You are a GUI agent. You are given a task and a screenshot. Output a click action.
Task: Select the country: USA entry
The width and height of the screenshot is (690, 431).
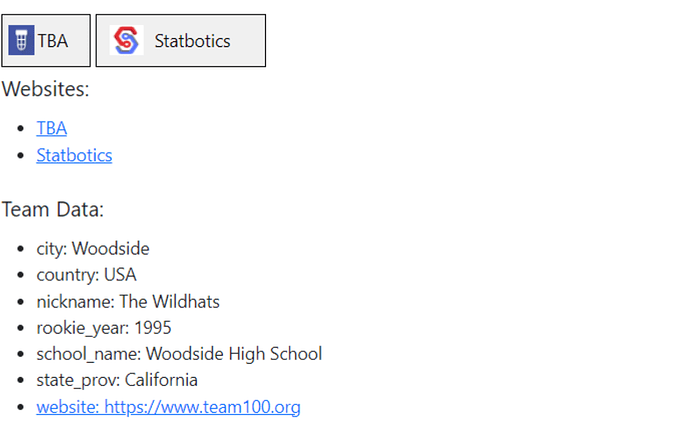[86, 275]
